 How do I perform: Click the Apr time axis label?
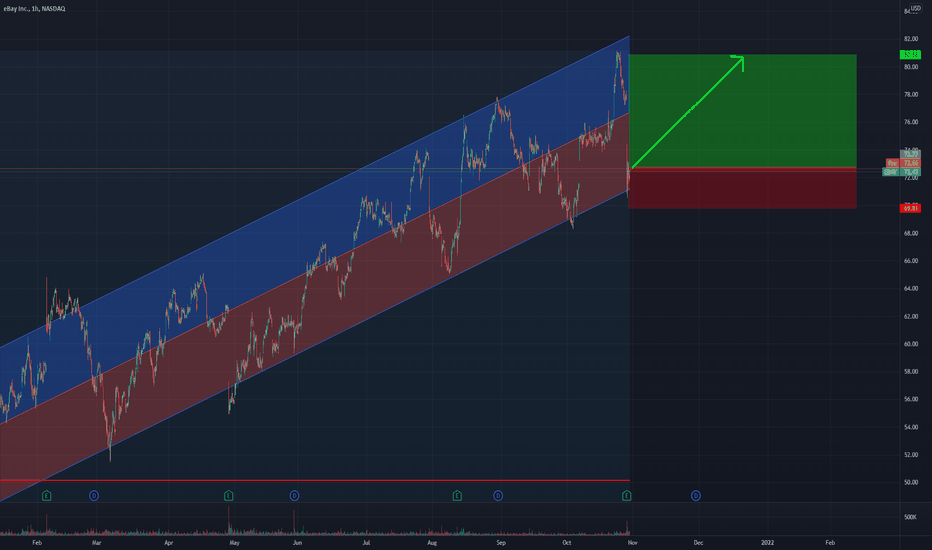[169, 542]
